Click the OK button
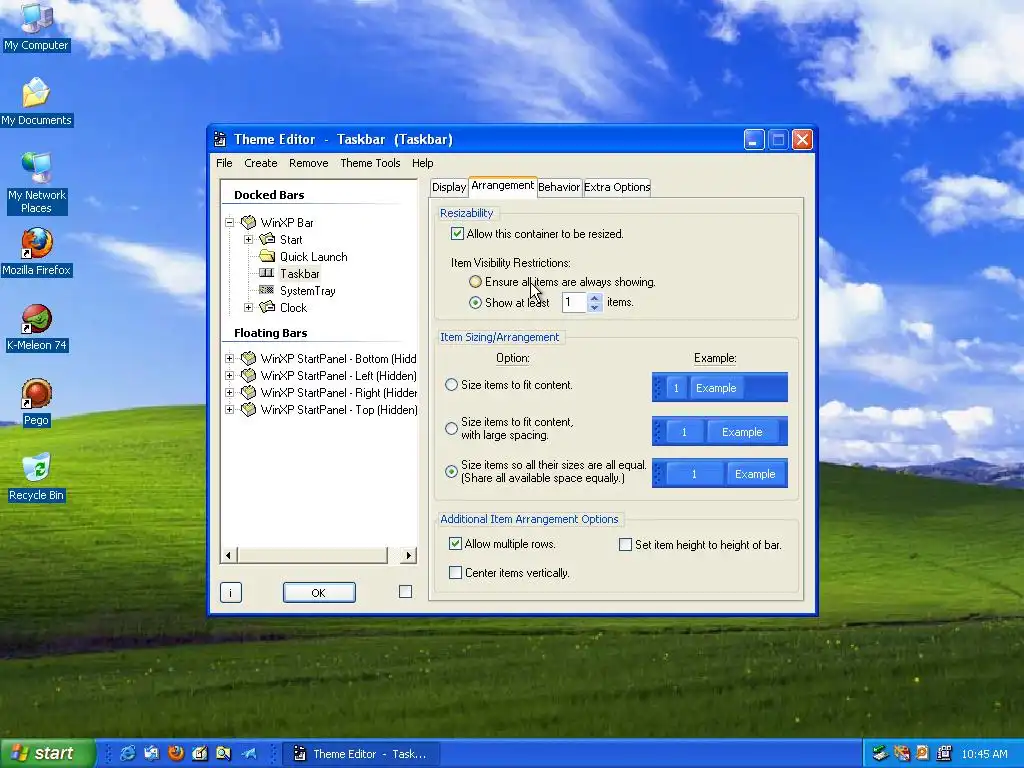The image size is (1024, 768). pos(319,593)
